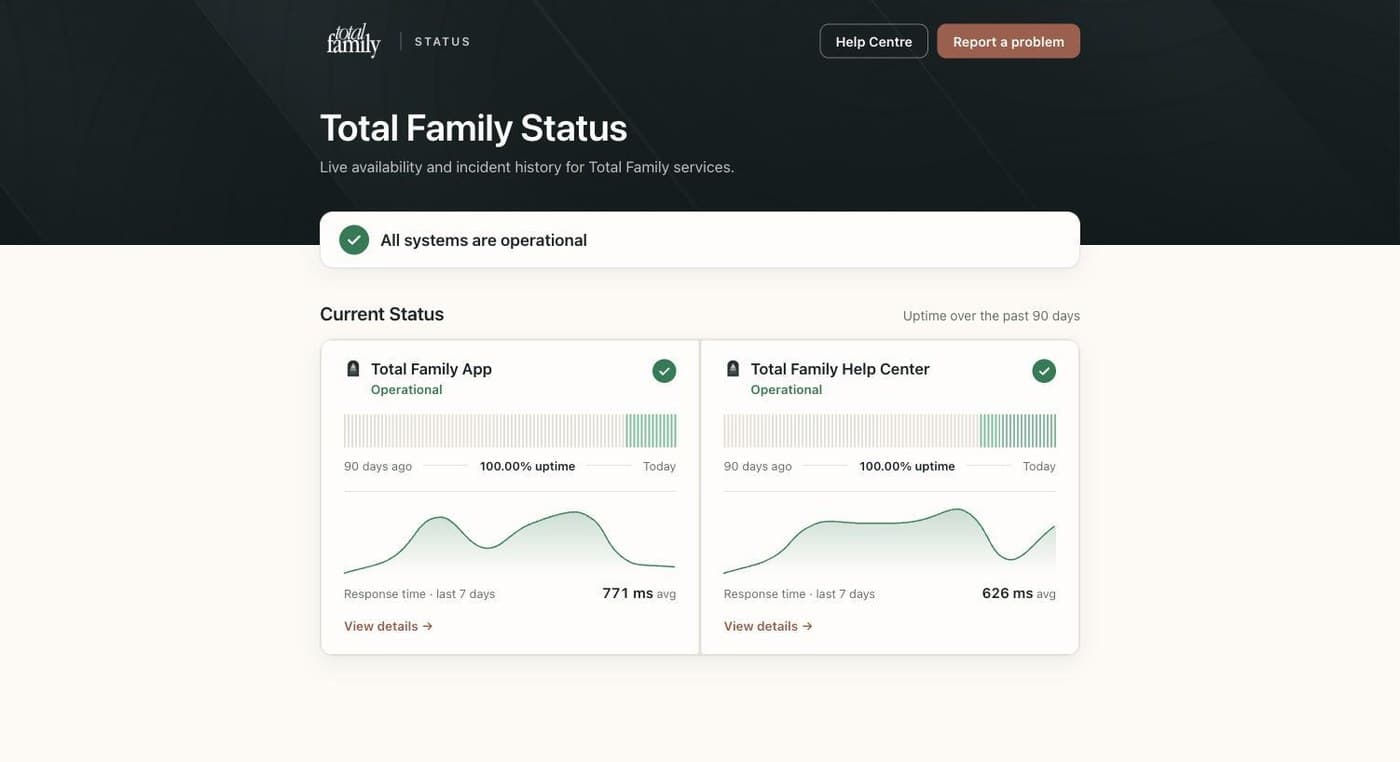Click Today label in Help Center card
Screen dimensions: 1400x762
1039,466
